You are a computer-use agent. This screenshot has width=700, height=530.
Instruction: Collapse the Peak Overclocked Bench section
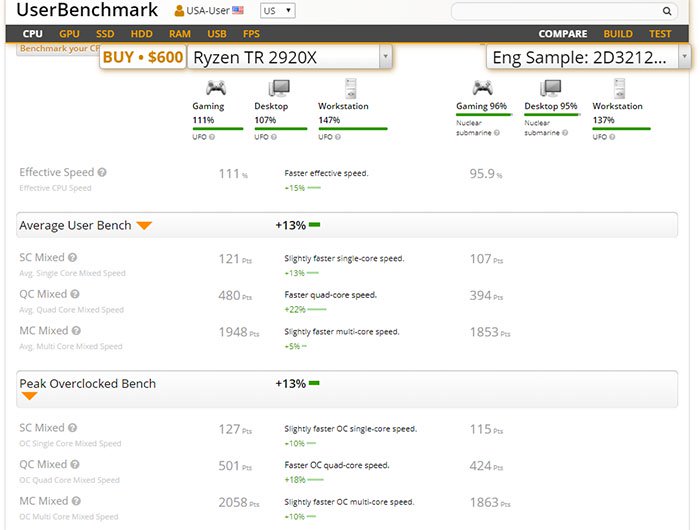coord(30,396)
